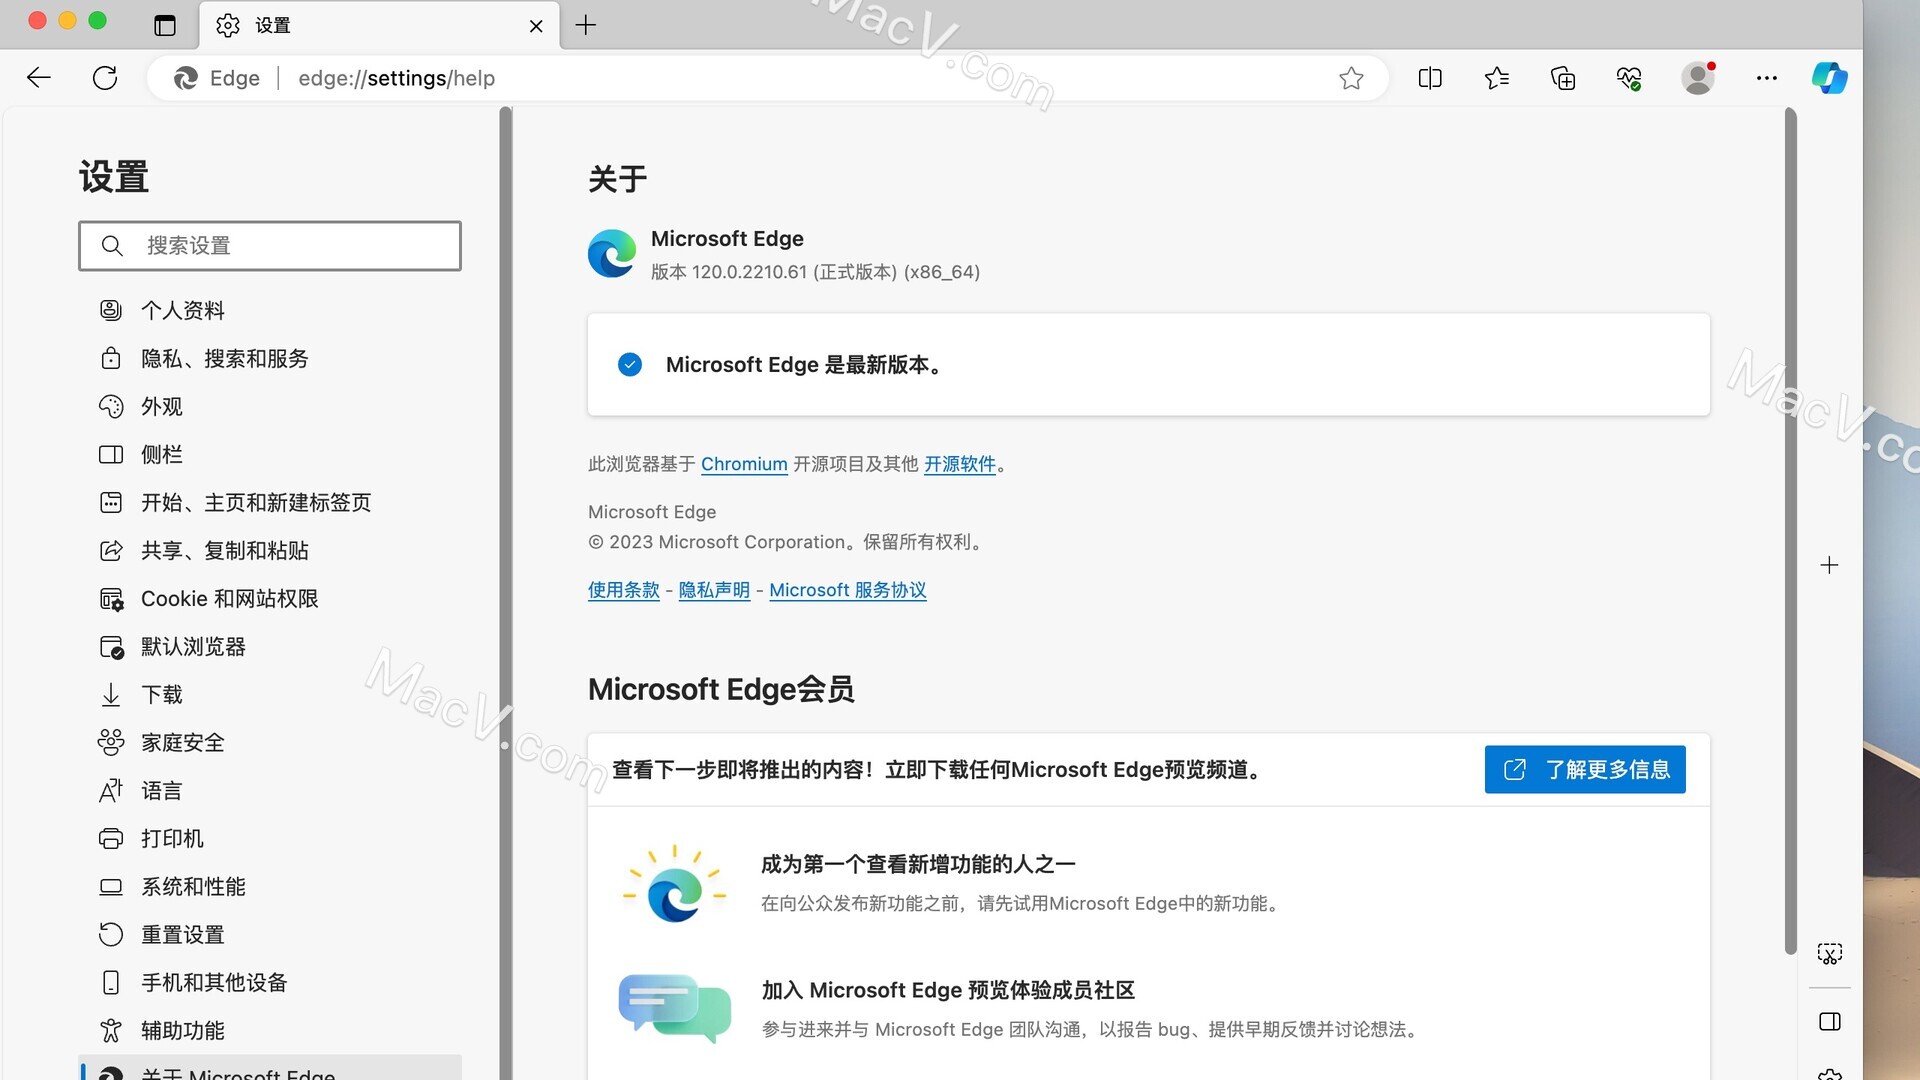This screenshot has width=1920, height=1080.
Task: Select 关于 Microsoft Edge sidebar item
Action: tap(270, 1068)
